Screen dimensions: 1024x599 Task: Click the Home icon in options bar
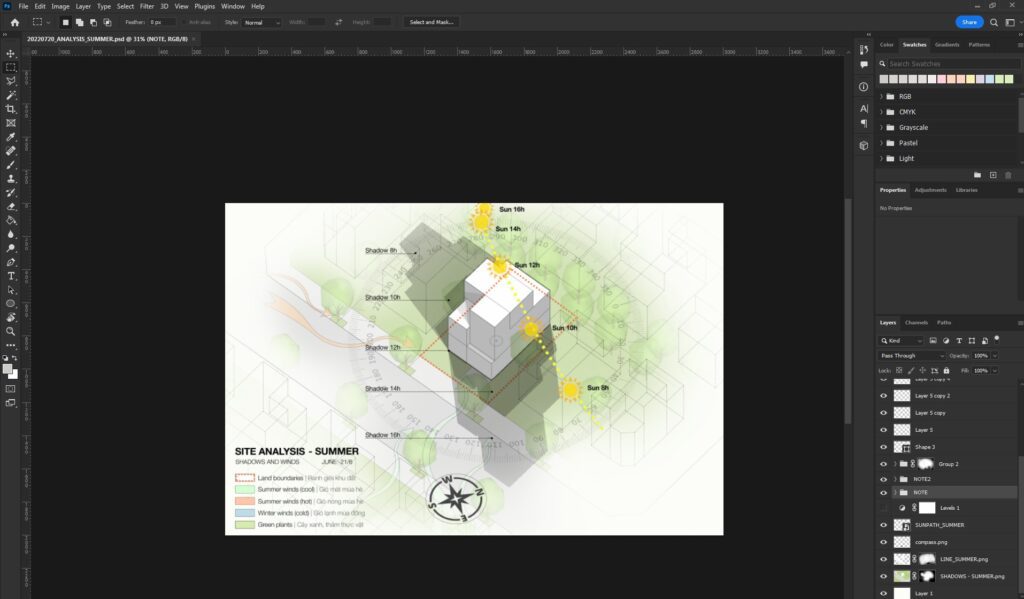(14, 22)
